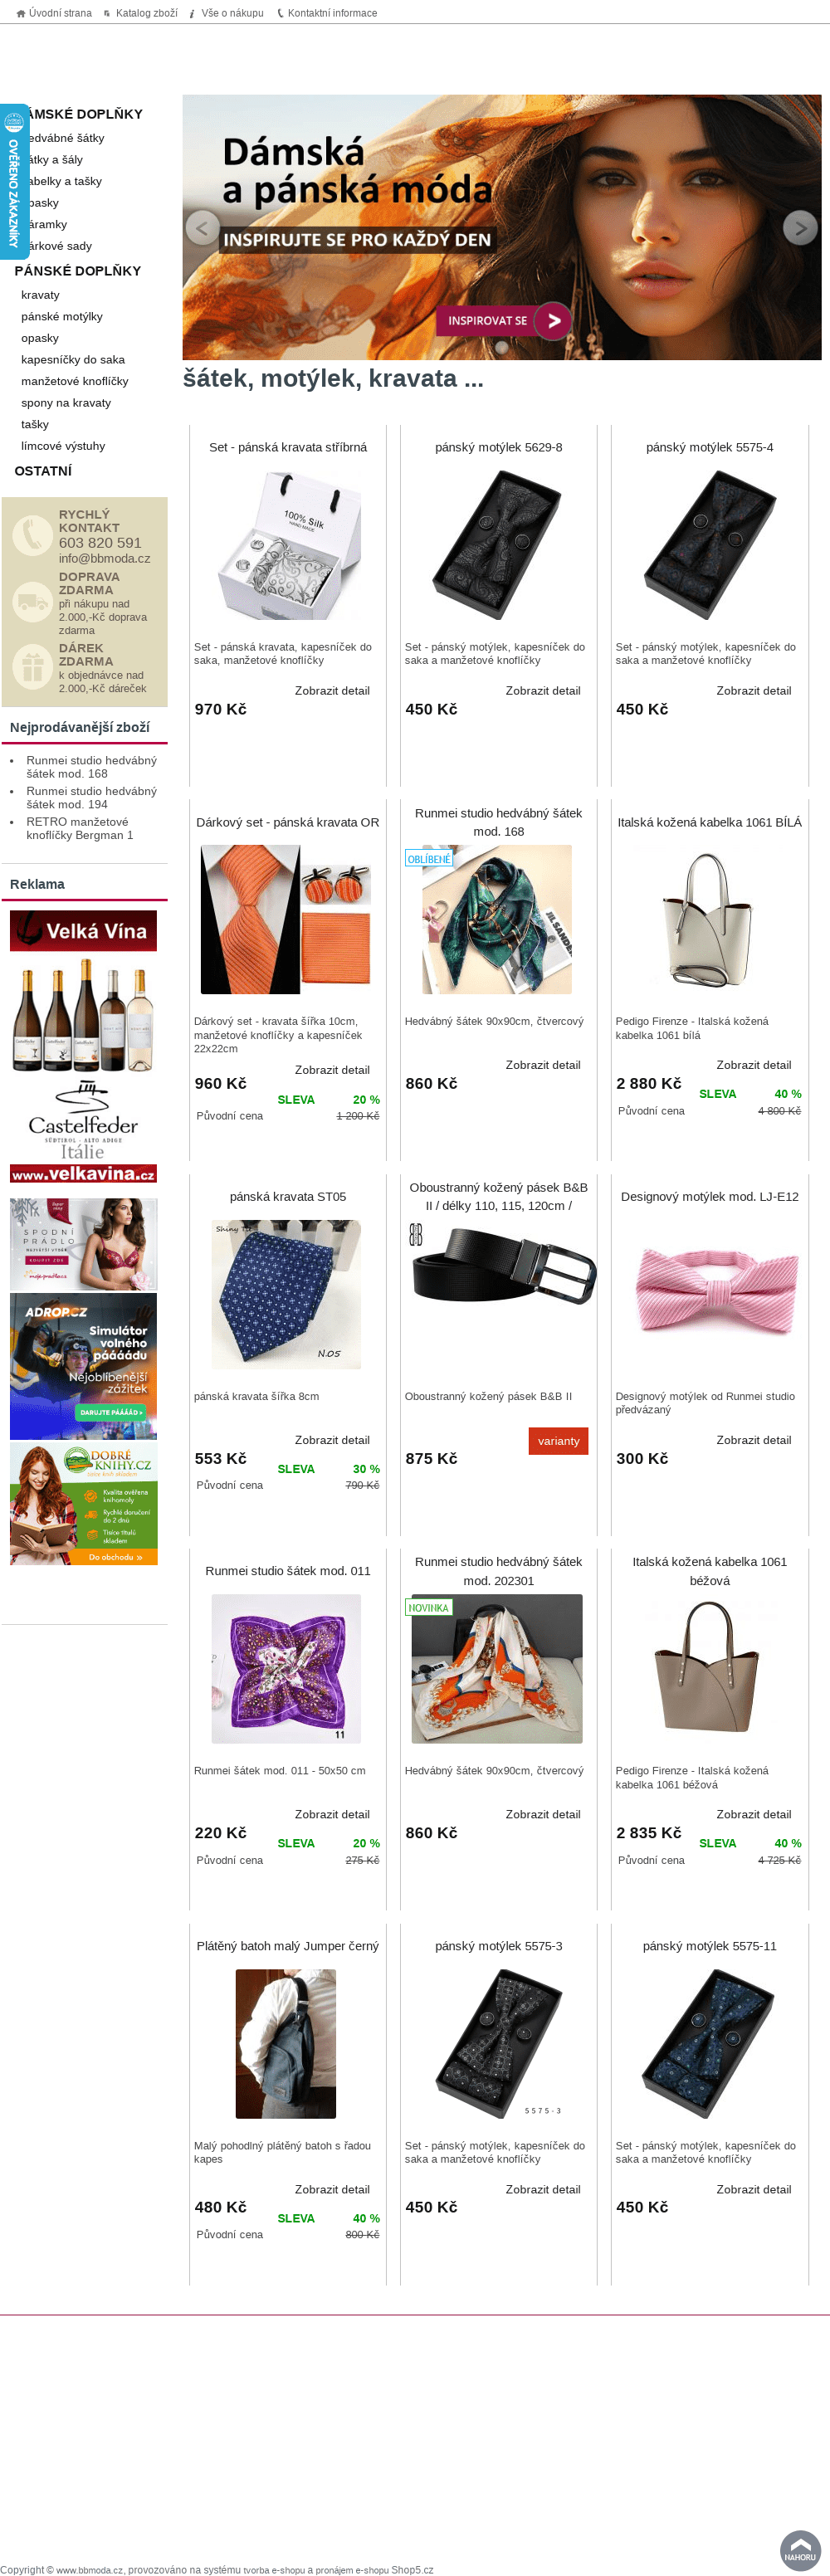Click Zobrazit detail for Set pánská kravata stříbrná

pyautogui.click(x=332, y=691)
